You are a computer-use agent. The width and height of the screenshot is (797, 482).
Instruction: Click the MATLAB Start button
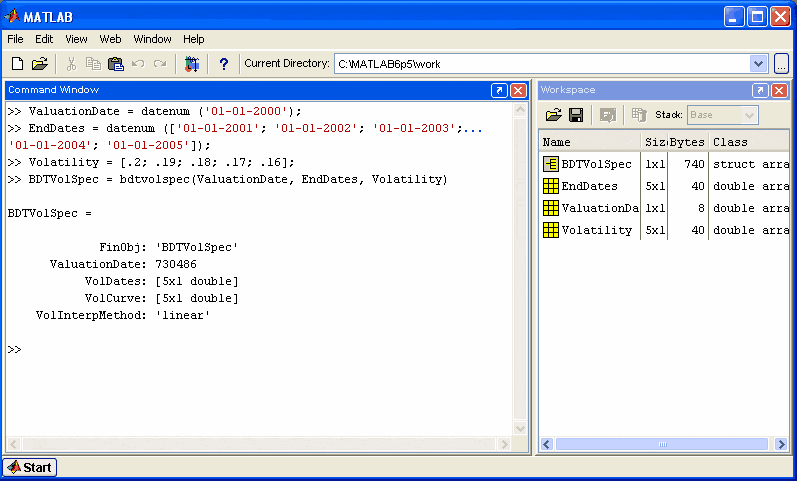[x=29, y=467]
